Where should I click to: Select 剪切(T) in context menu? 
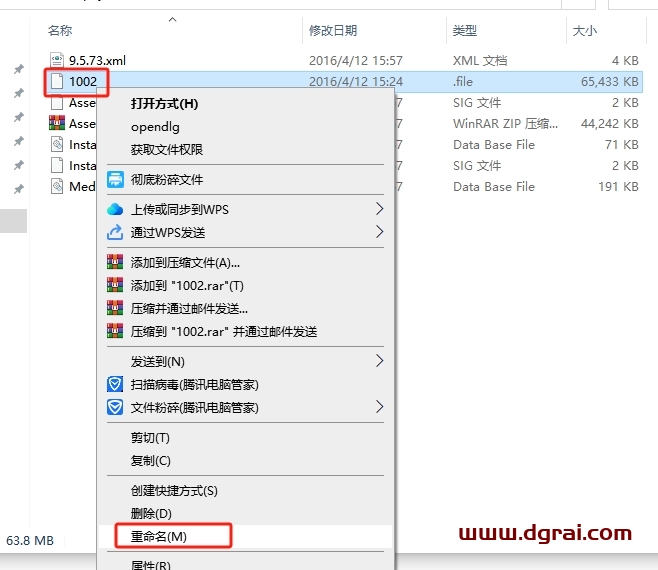(150, 438)
